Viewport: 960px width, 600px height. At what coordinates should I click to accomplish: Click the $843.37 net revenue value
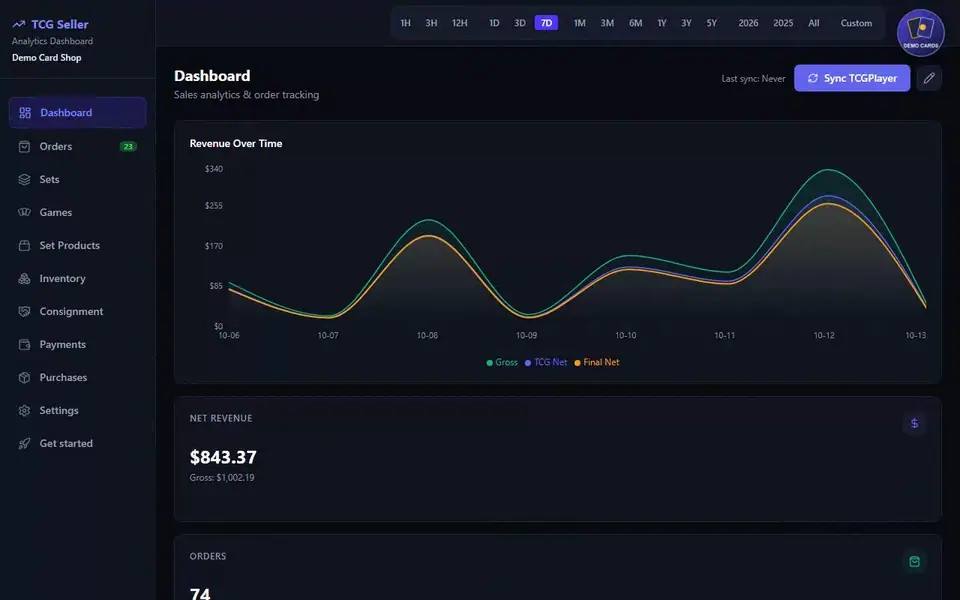(x=223, y=457)
